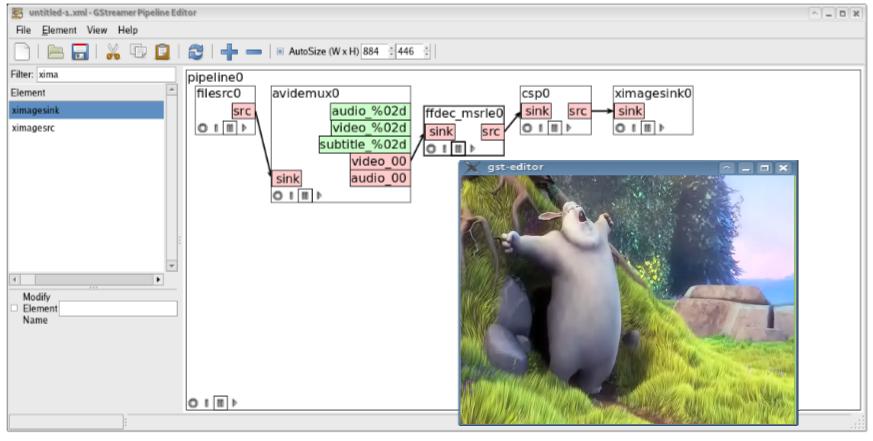Click element list scroll-down arrow
873x441 pixels.
click(171, 266)
